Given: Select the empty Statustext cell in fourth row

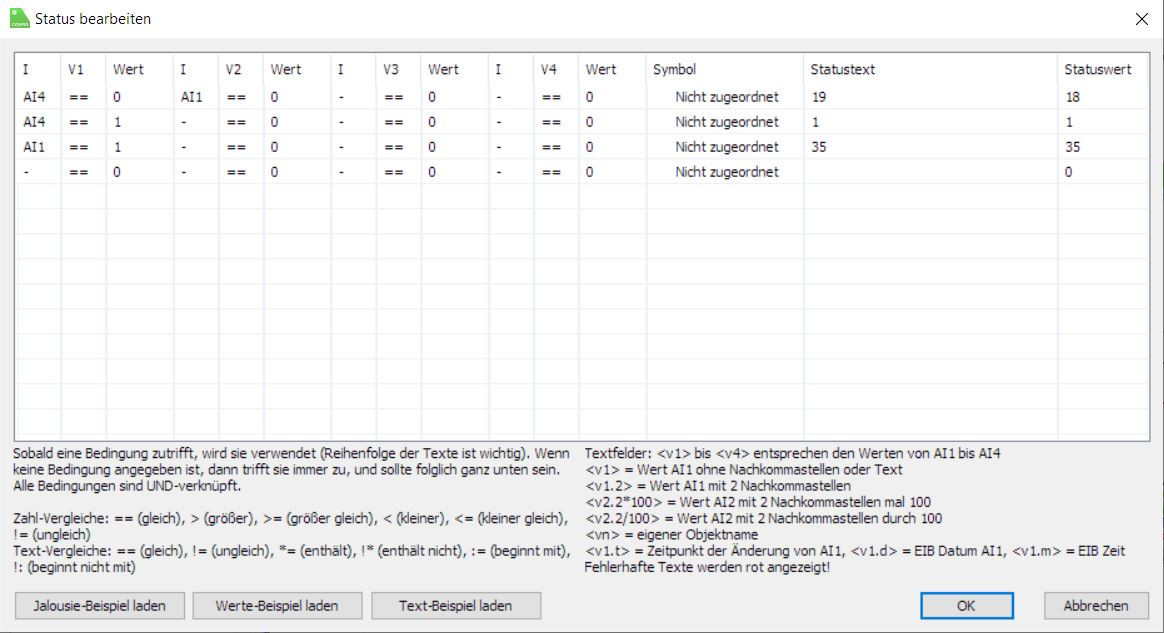Looking at the screenshot, I should pyautogui.click(x=930, y=171).
